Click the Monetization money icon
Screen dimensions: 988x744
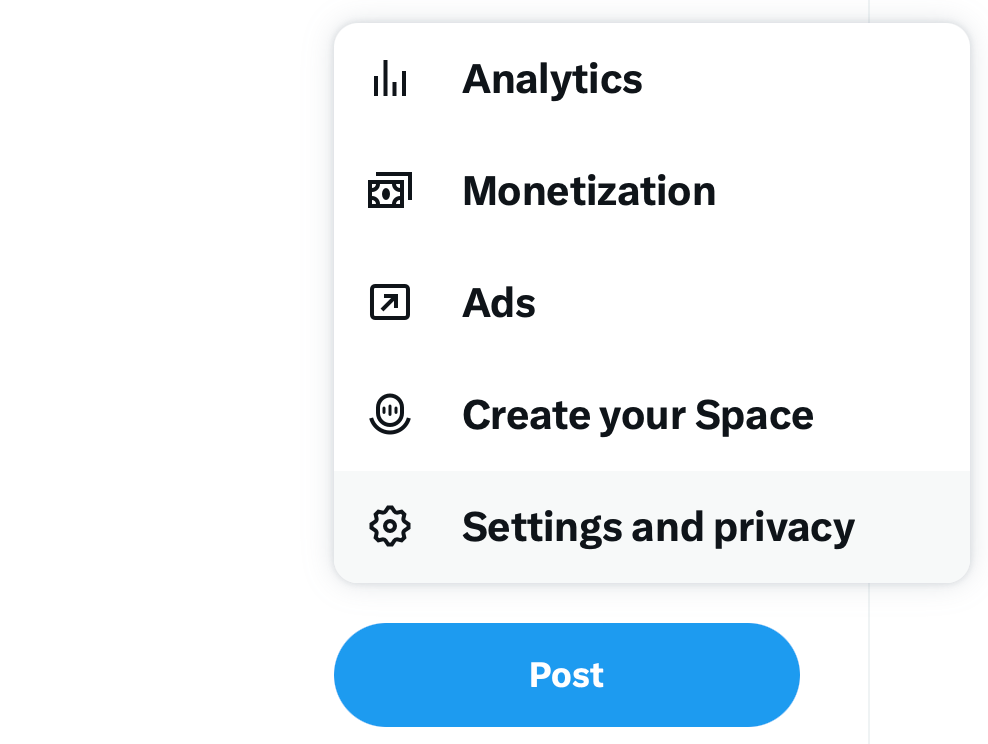tap(390, 190)
